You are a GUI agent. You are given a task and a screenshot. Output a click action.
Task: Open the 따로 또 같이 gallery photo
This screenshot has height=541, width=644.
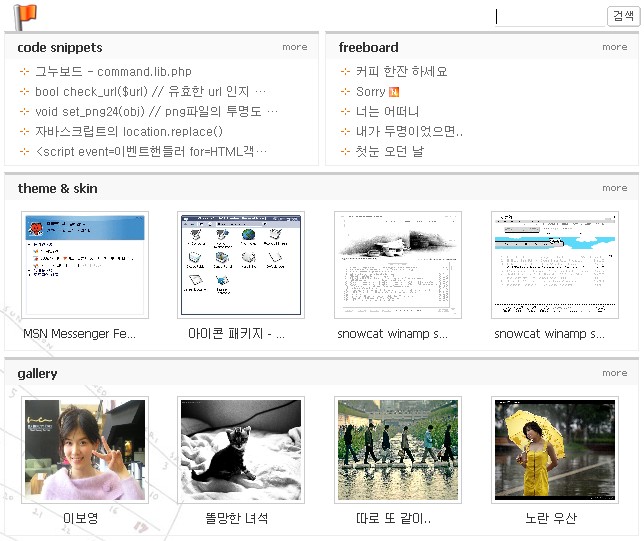[397, 450]
